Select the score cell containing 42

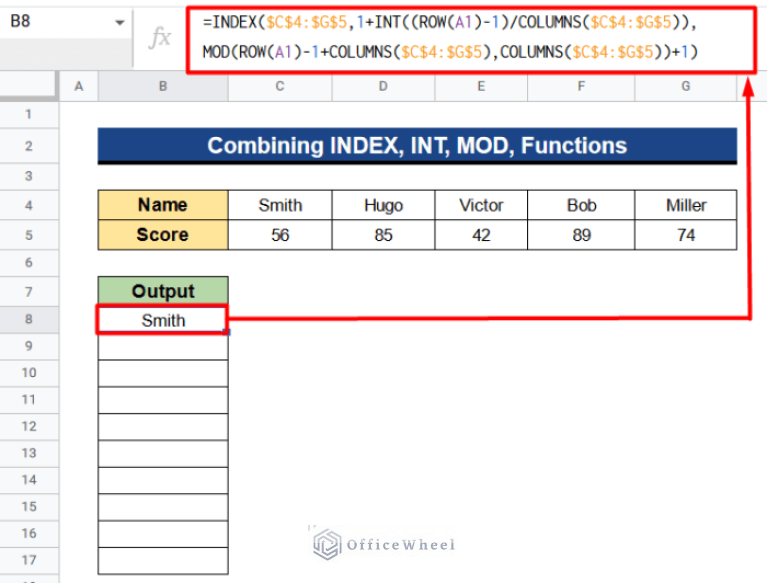(x=481, y=235)
